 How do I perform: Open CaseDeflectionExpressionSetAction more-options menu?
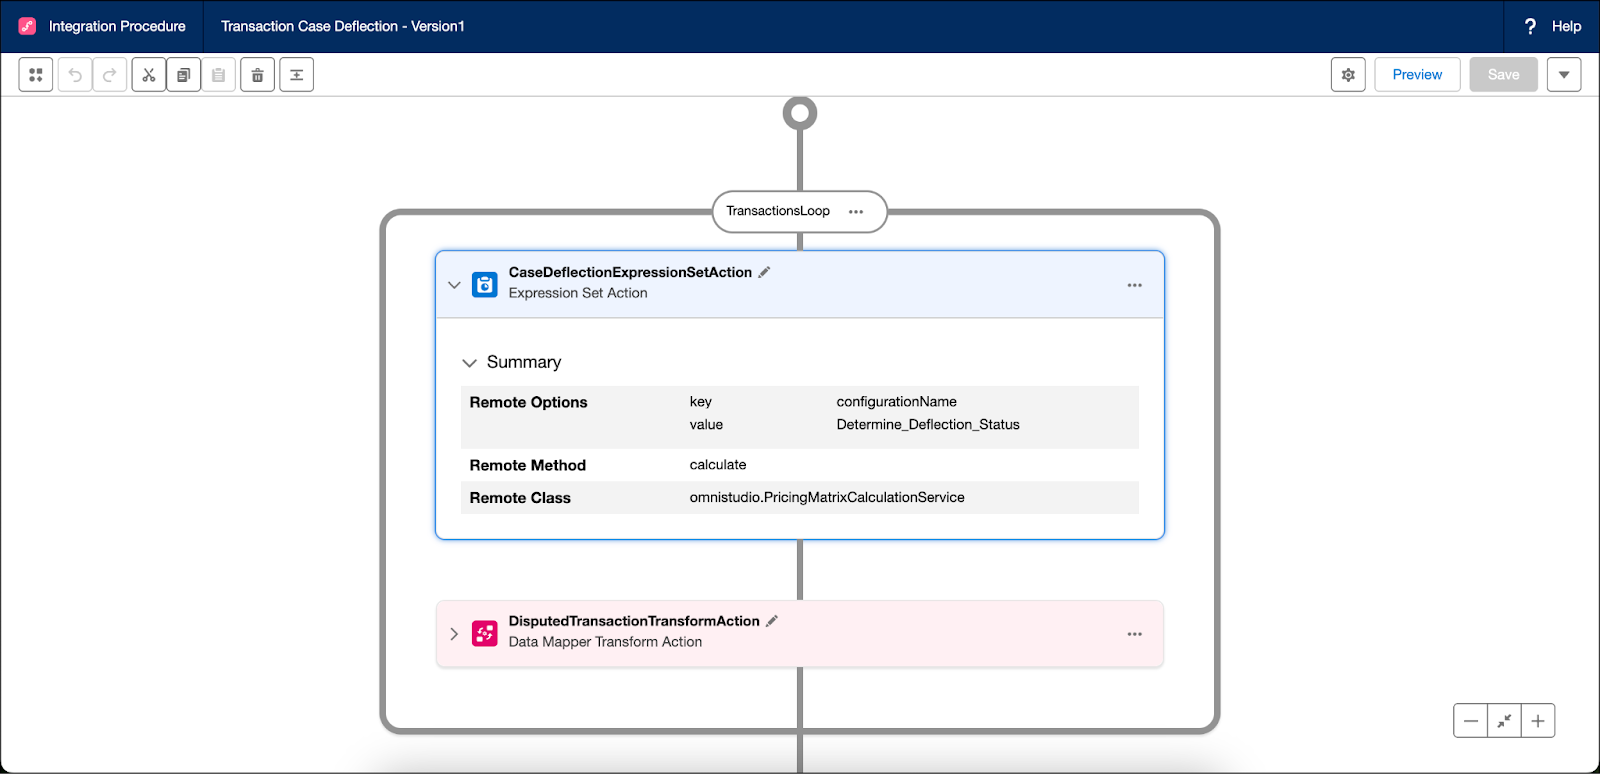pos(1134,285)
